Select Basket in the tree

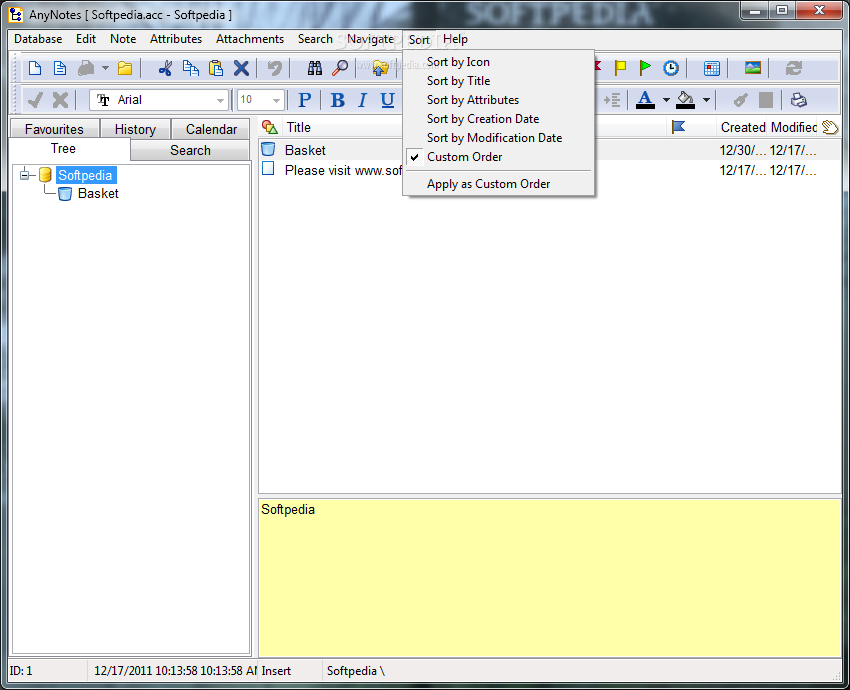point(98,194)
